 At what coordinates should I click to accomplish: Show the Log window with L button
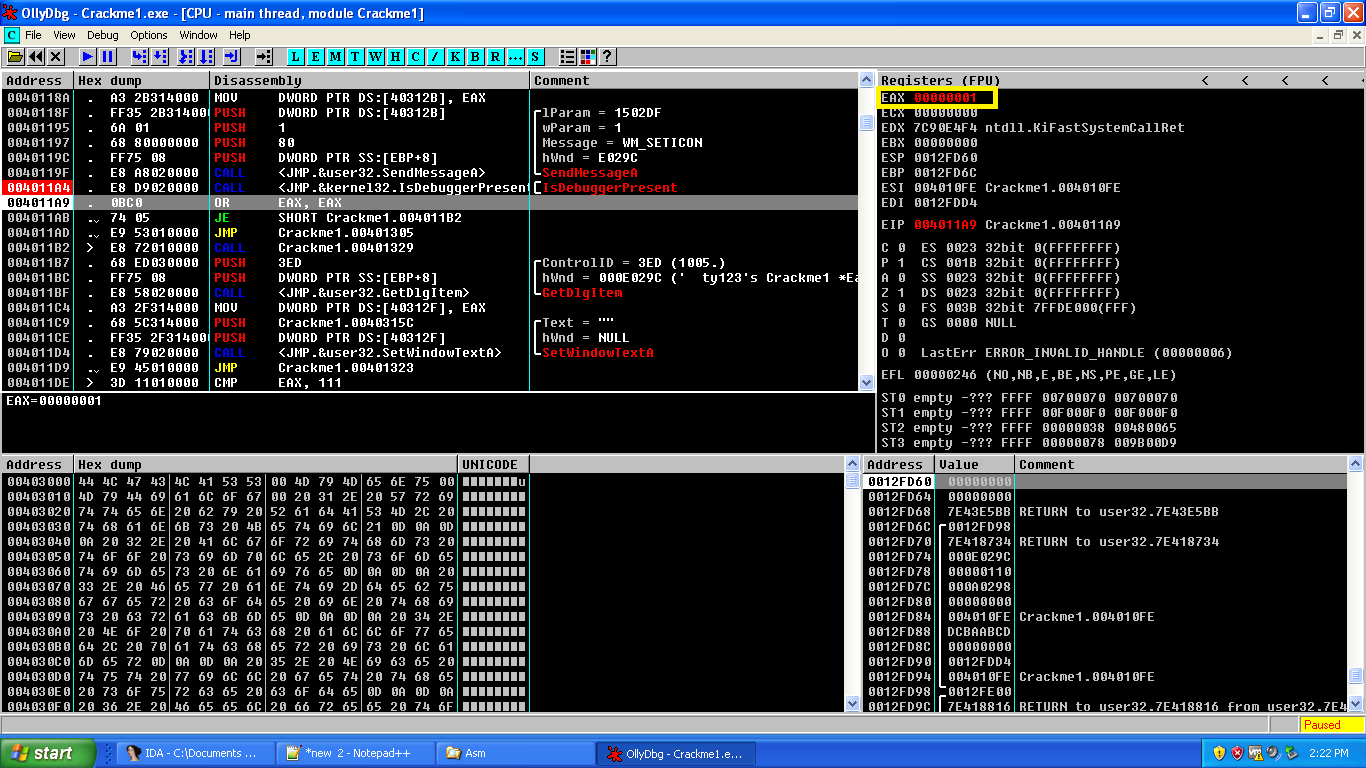tap(296, 57)
